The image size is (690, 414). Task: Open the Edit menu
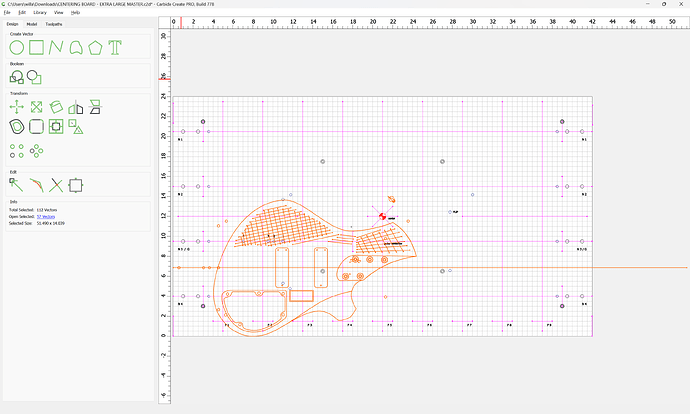point(22,12)
